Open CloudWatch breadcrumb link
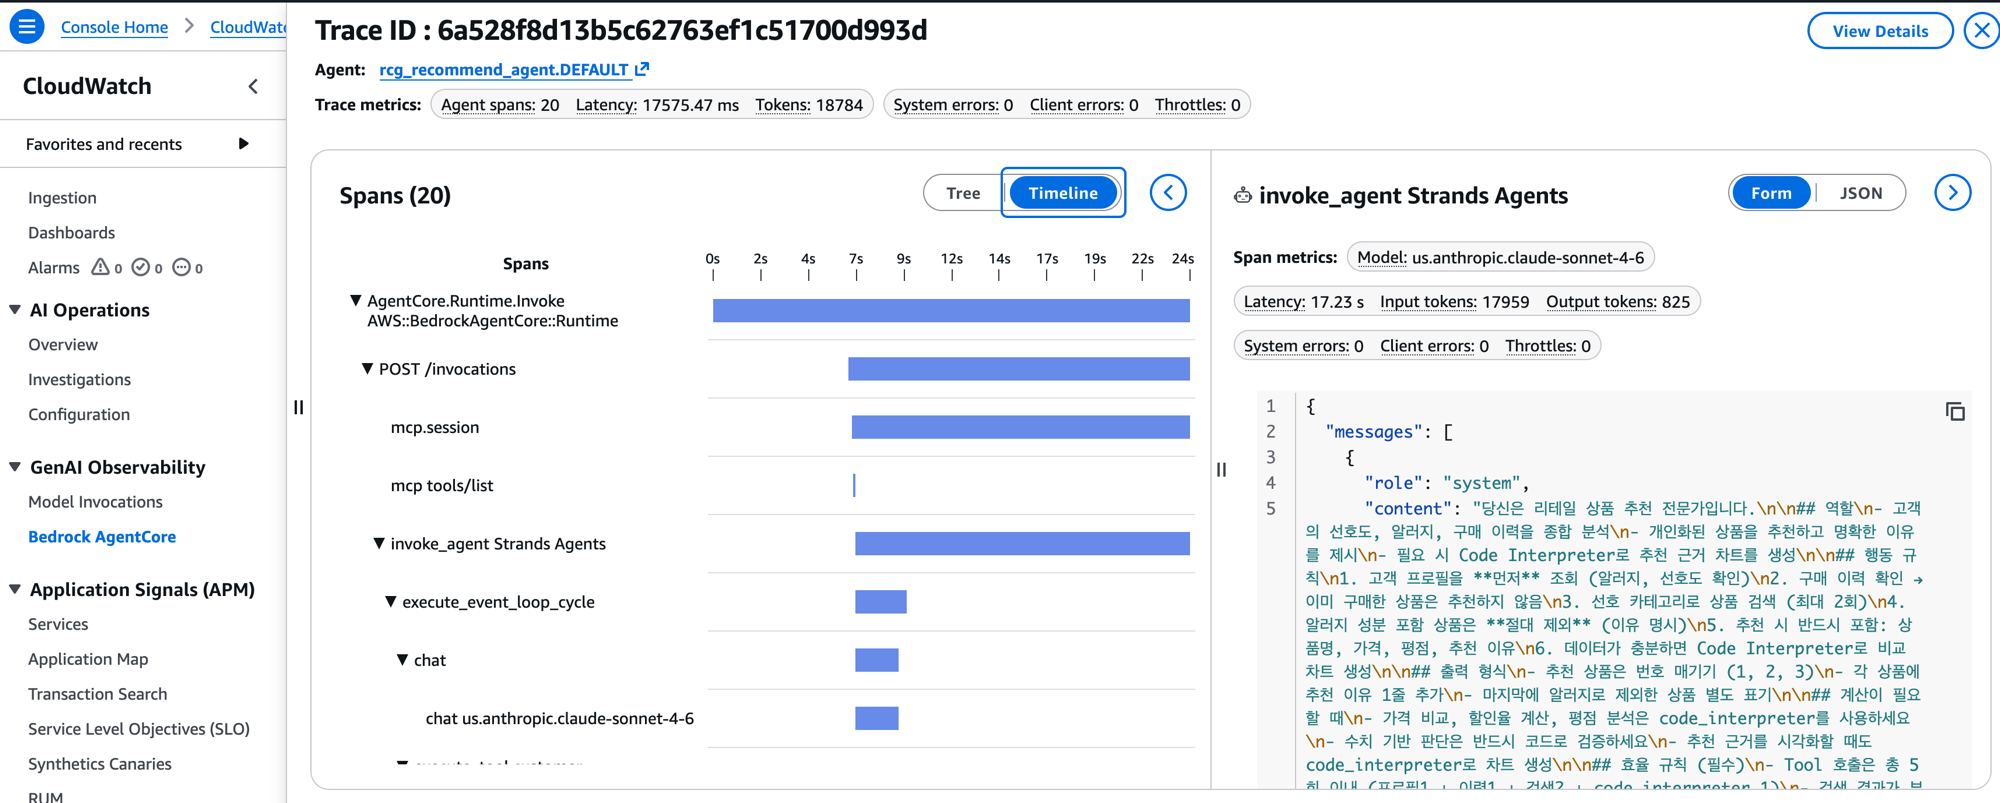 [x=248, y=27]
